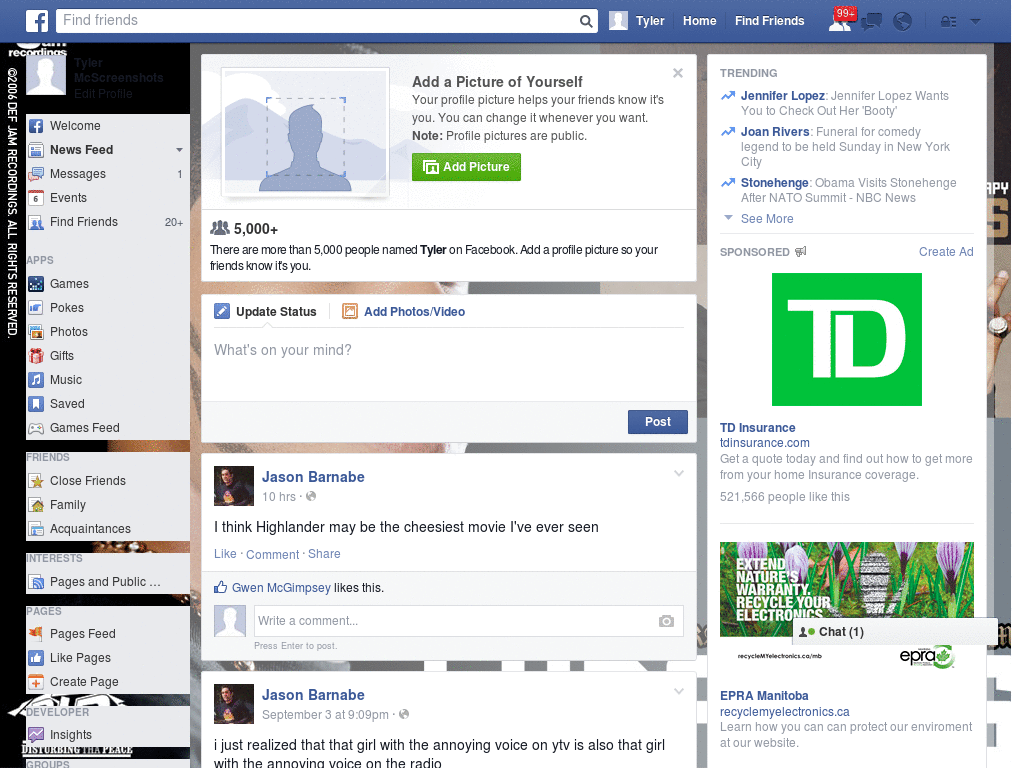The width and height of the screenshot is (1024, 768).
Task: Click the Pages Feed icon
Action: (x=36, y=633)
